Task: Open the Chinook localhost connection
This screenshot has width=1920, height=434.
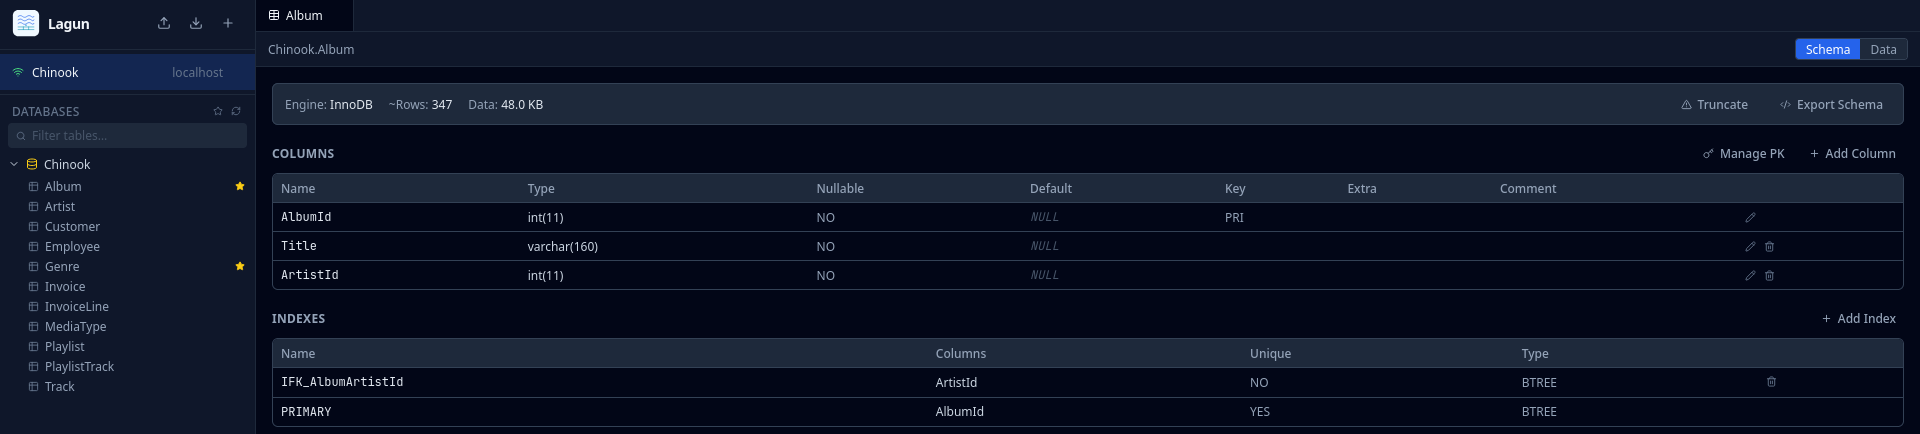Action: (x=128, y=72)
